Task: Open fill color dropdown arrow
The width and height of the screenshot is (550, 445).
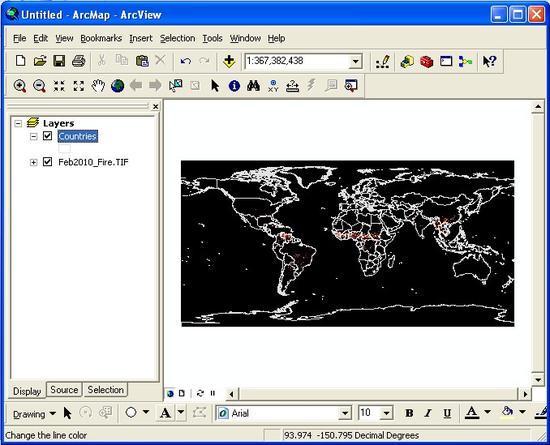Action: (x=523, y=412)
